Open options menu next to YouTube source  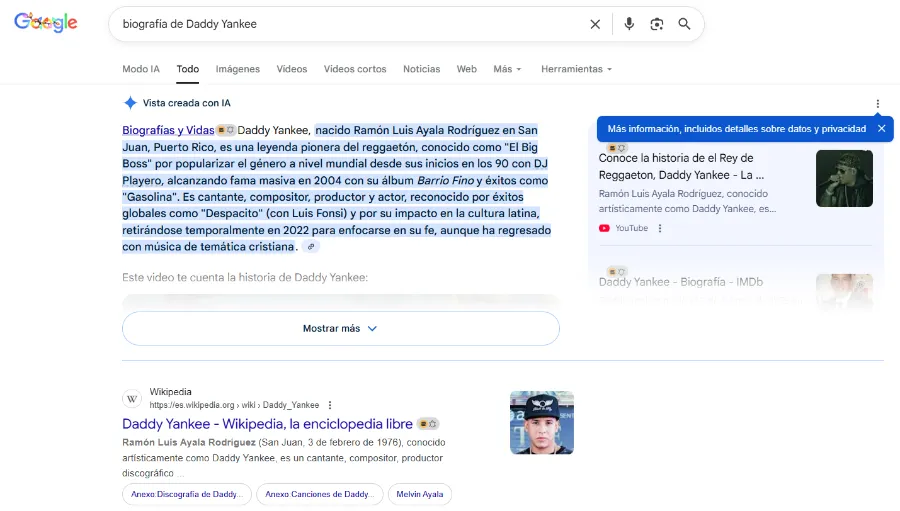click(660, 228)
